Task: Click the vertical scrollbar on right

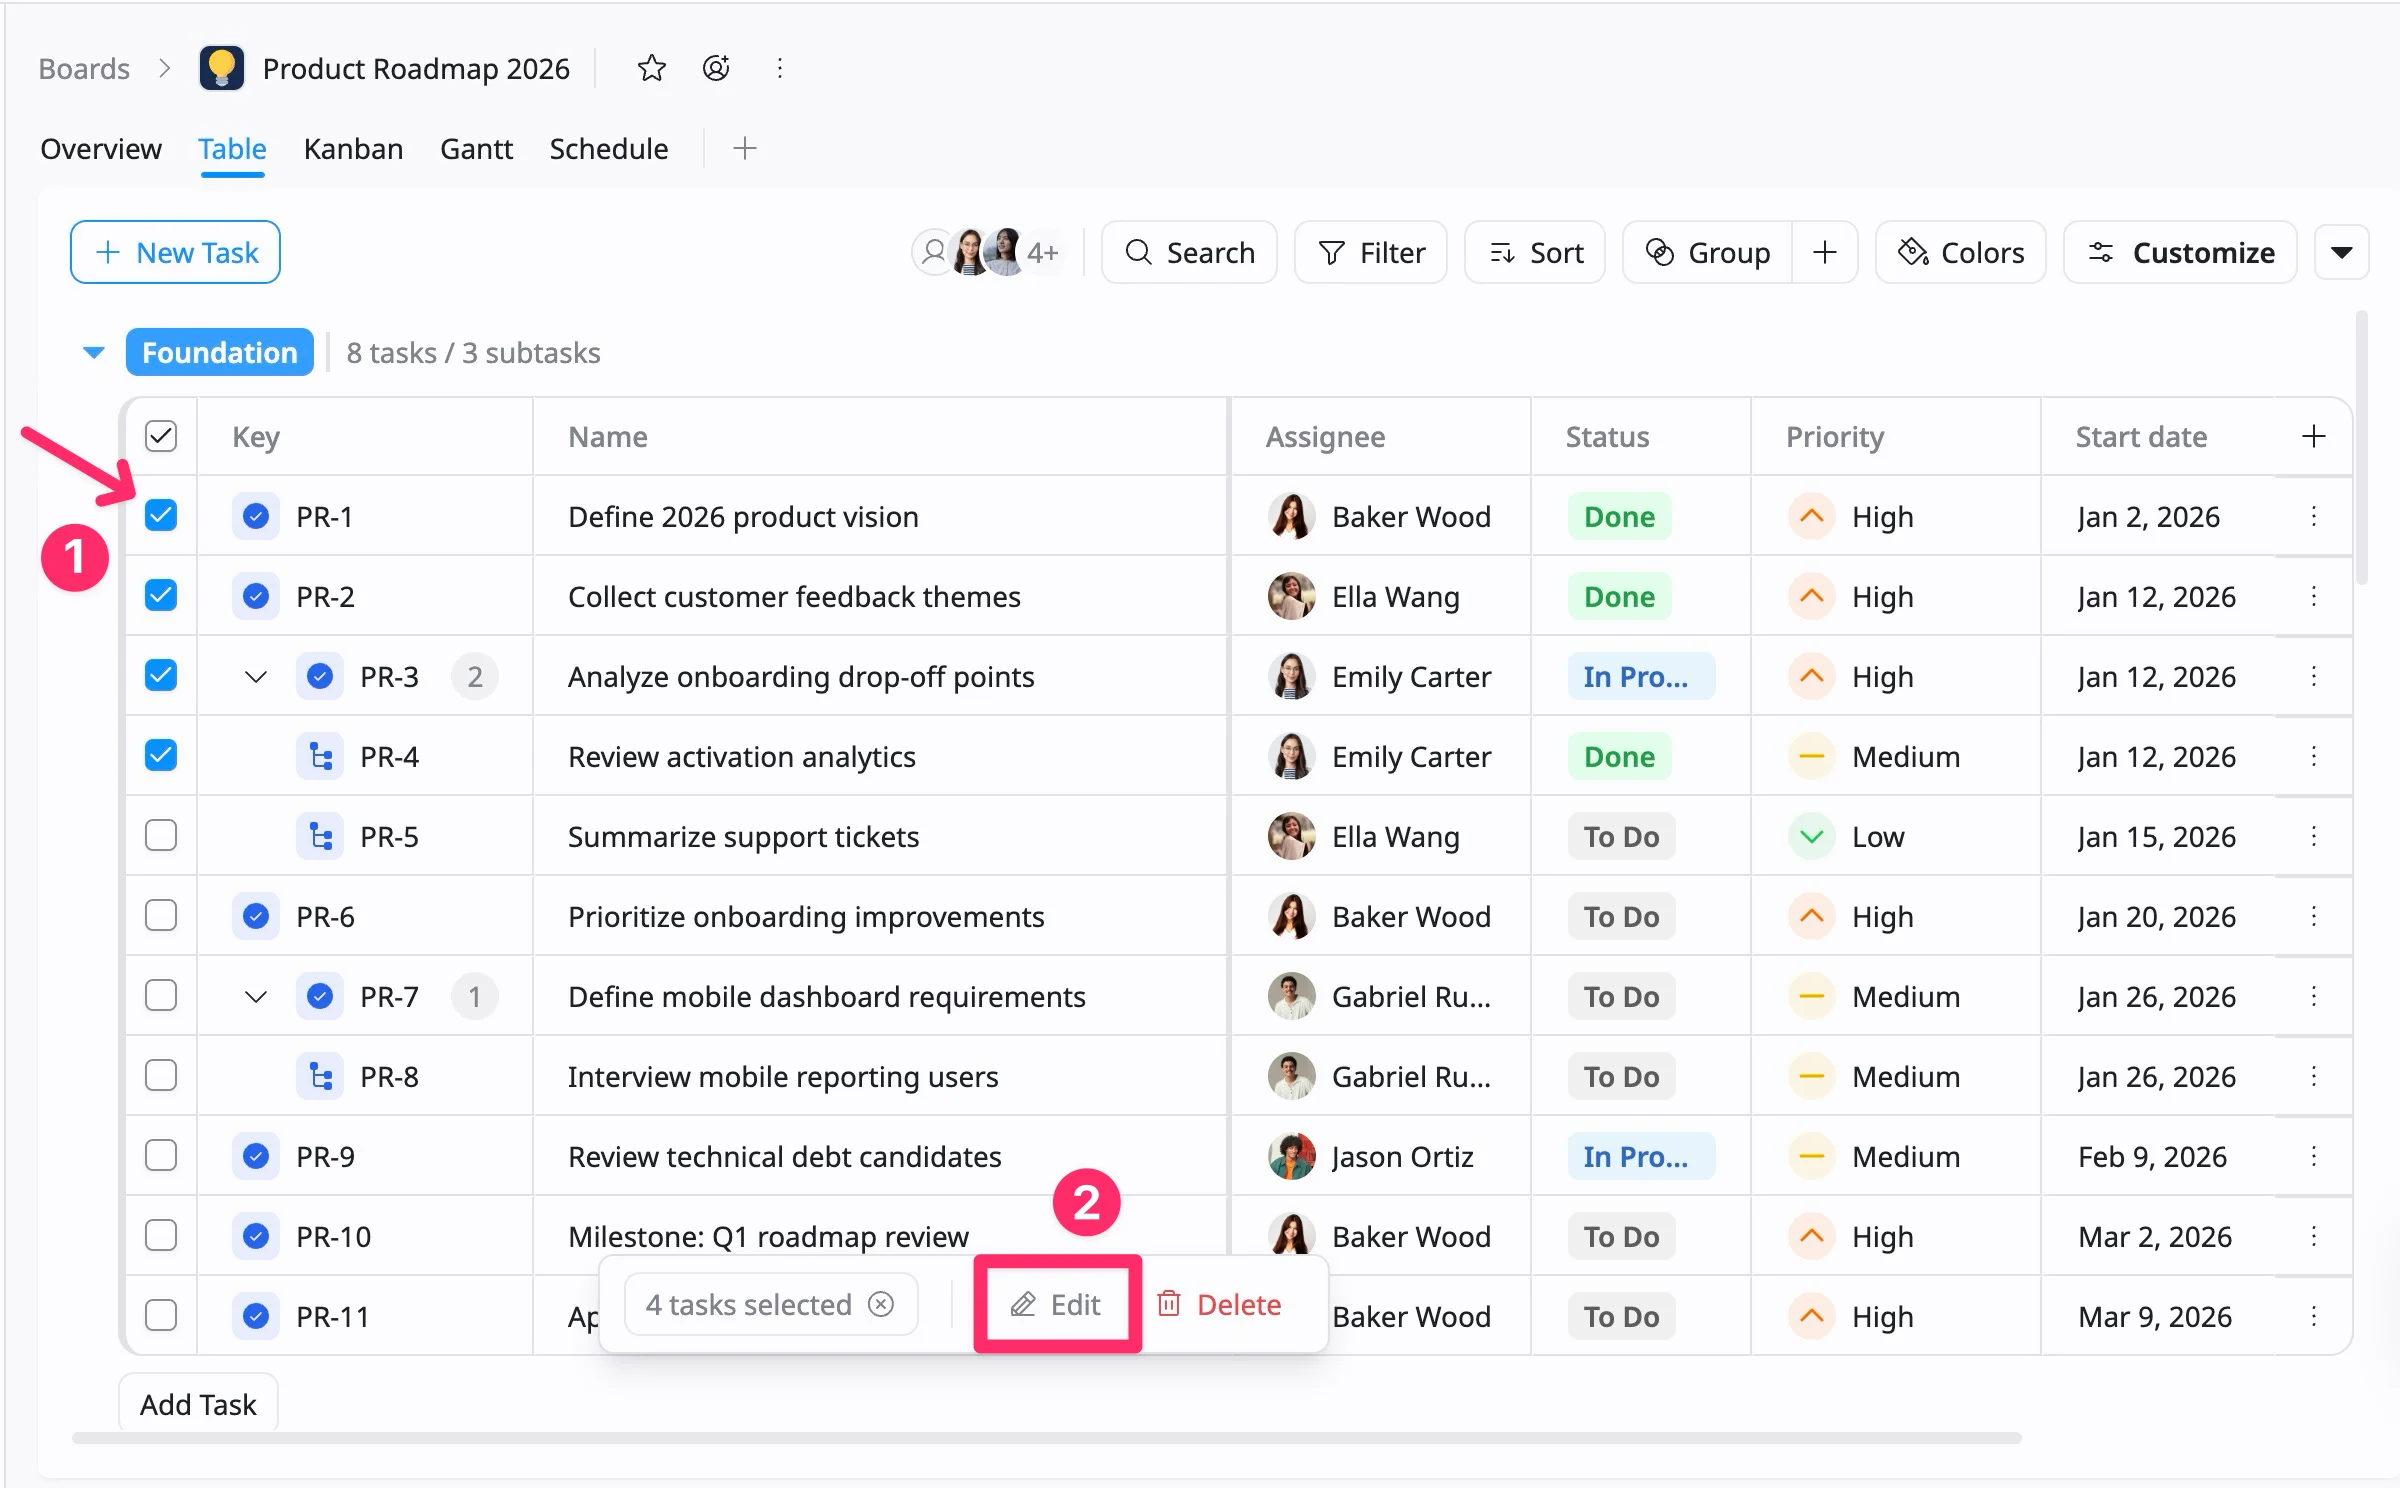Action: [2362, 448]
